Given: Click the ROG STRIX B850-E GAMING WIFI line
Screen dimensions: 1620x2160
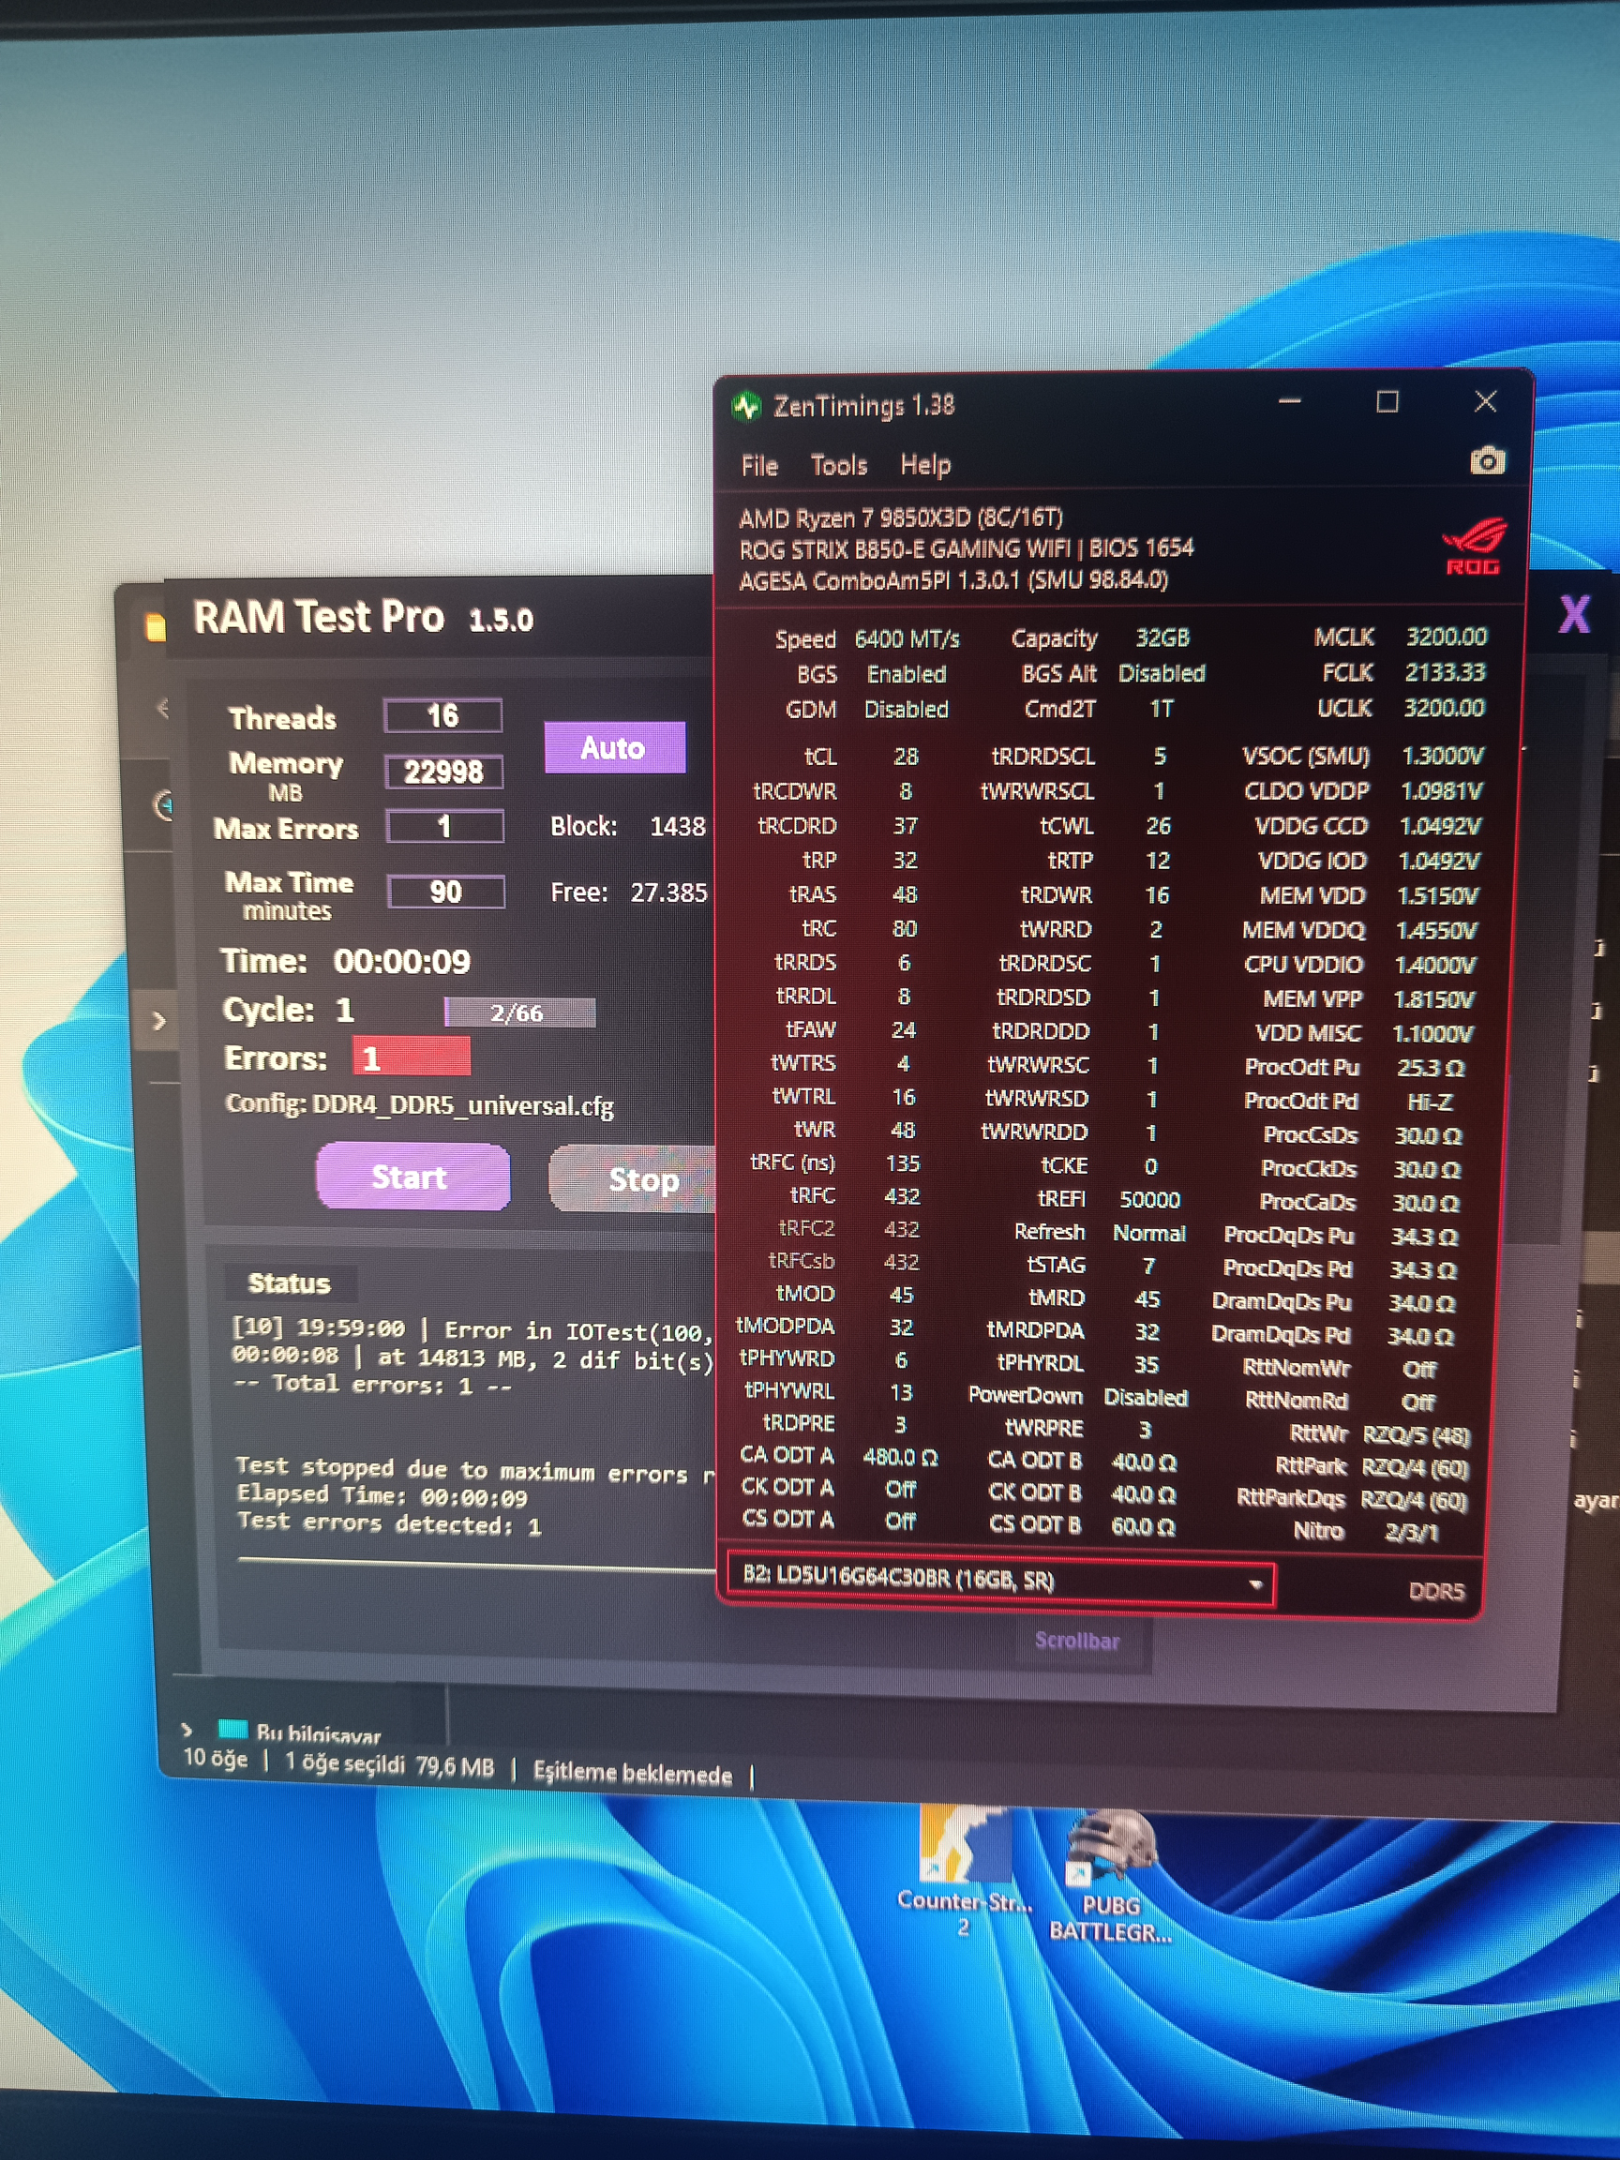Looking at the screenshot, I should (966, 549).
